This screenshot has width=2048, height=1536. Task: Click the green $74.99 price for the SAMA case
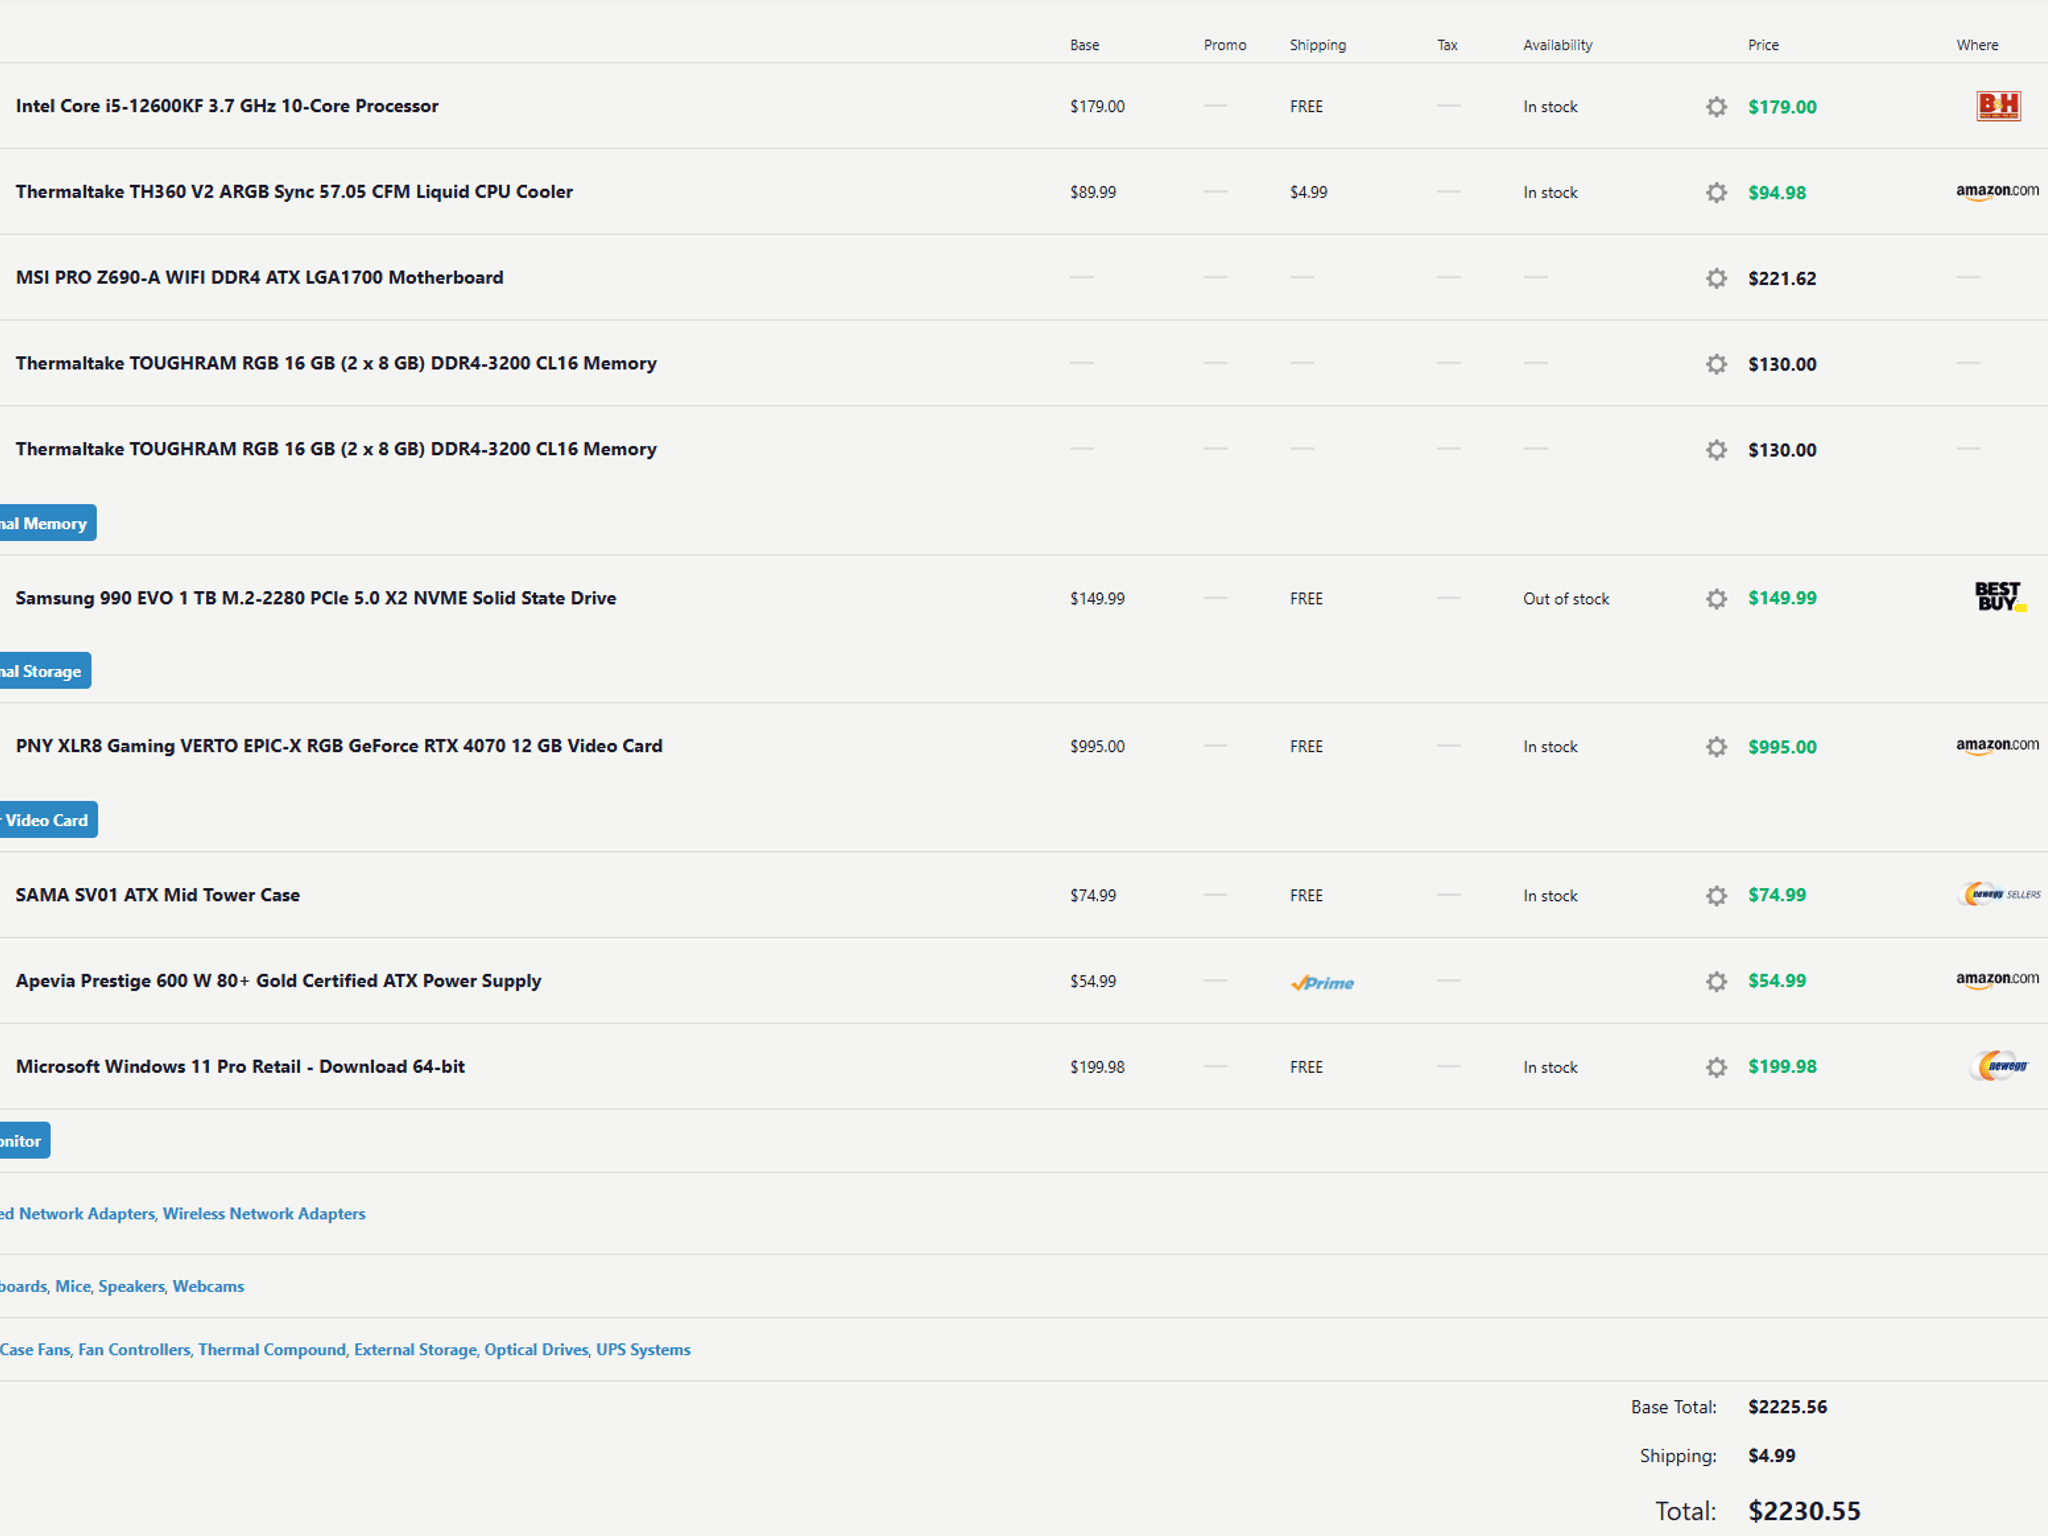[1777, 895]
